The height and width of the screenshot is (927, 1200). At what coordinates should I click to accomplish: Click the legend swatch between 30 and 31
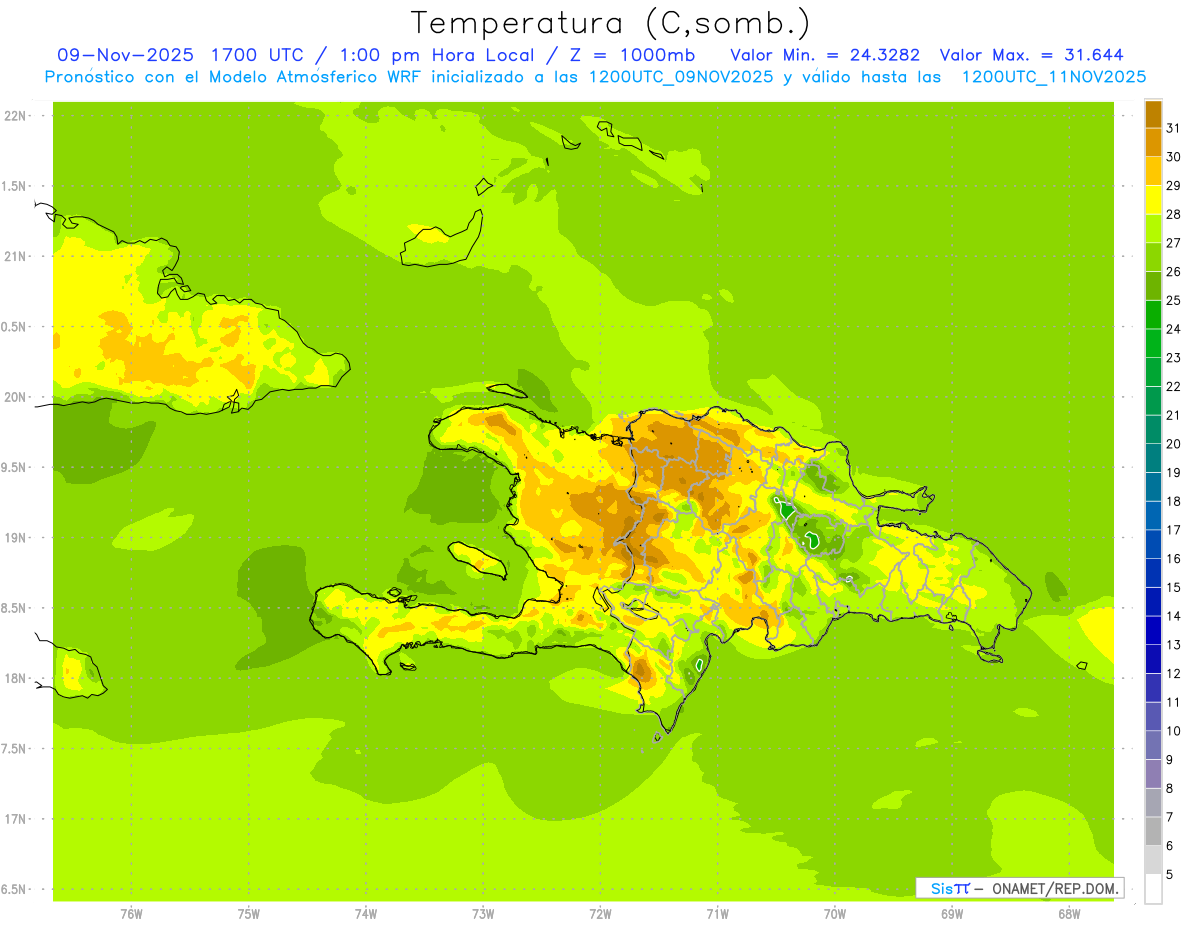1153,142
